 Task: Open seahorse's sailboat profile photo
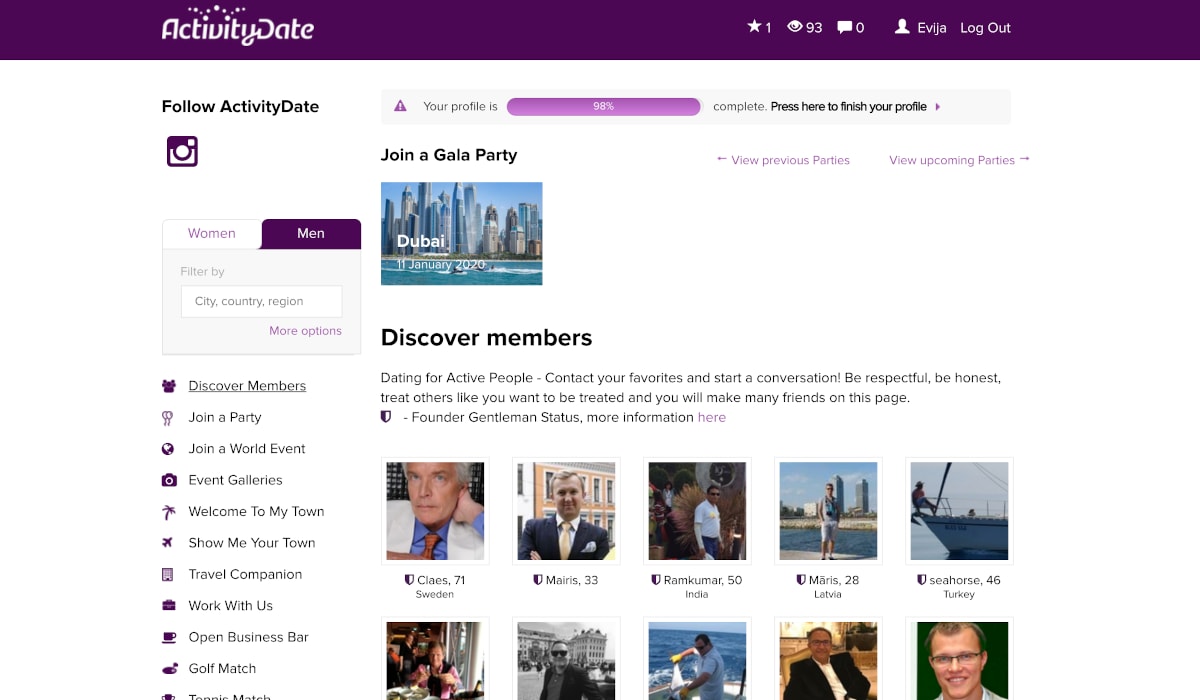959,511
